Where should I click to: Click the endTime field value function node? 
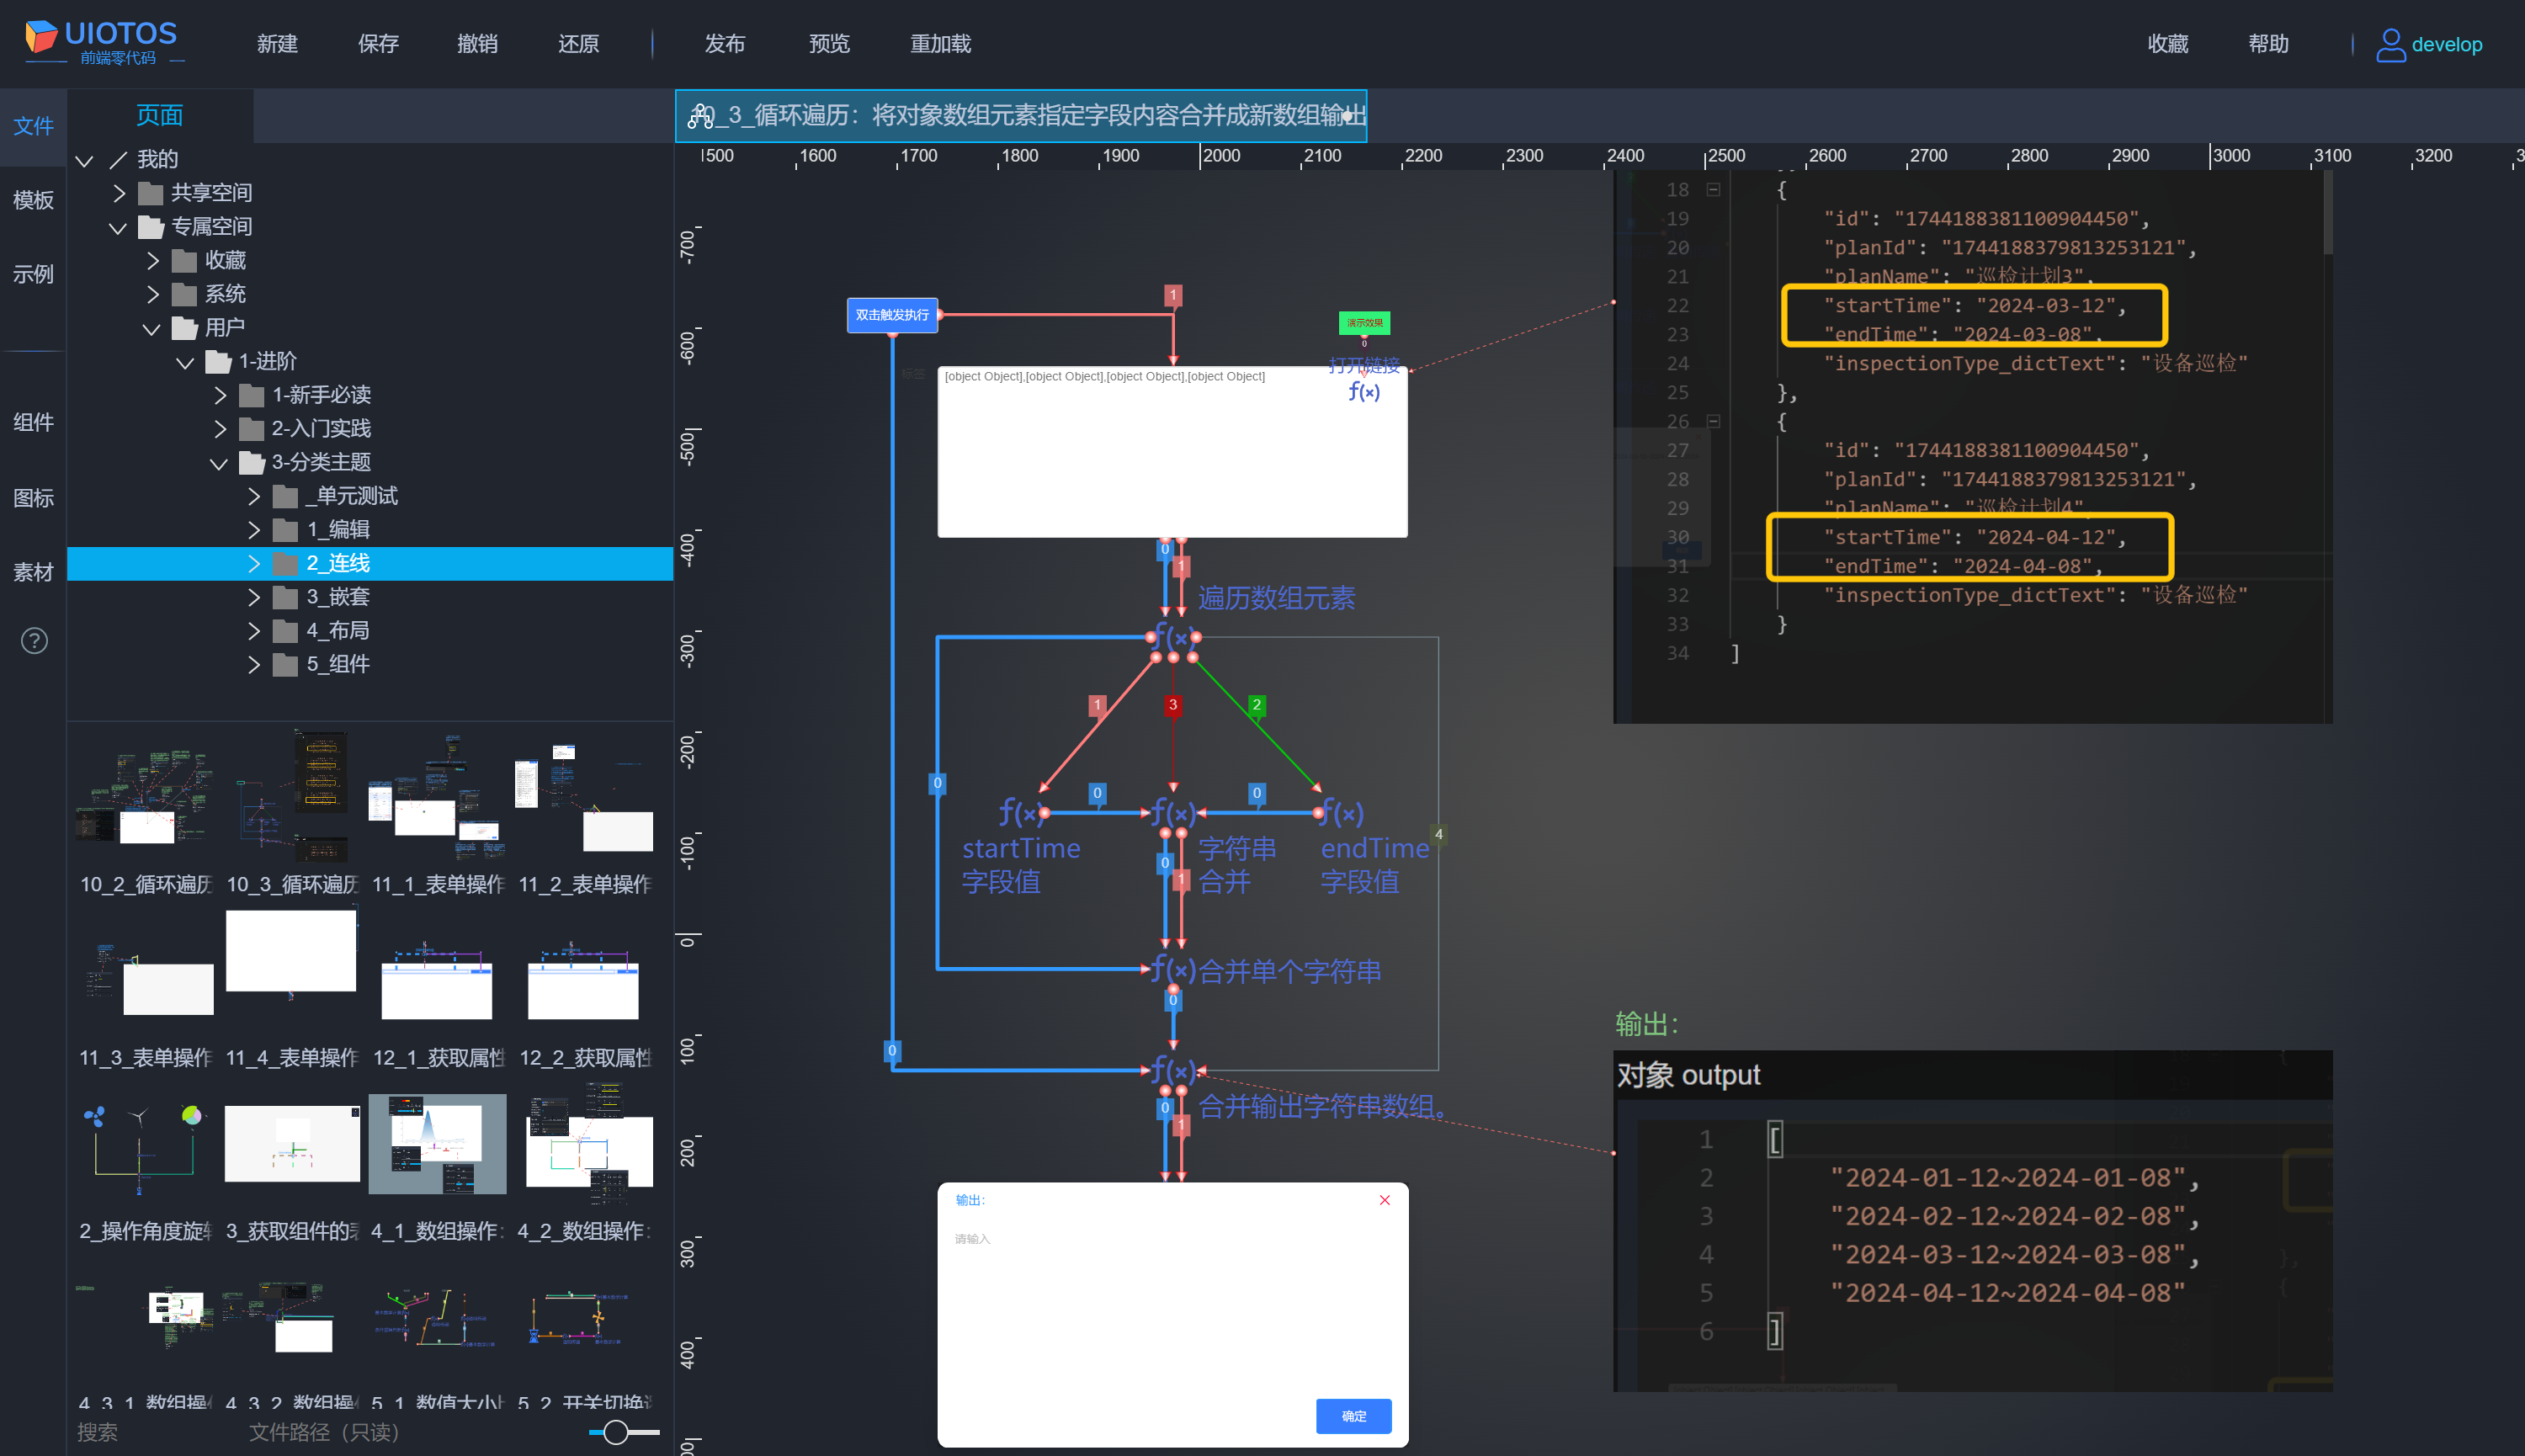tap(1342, 813)
